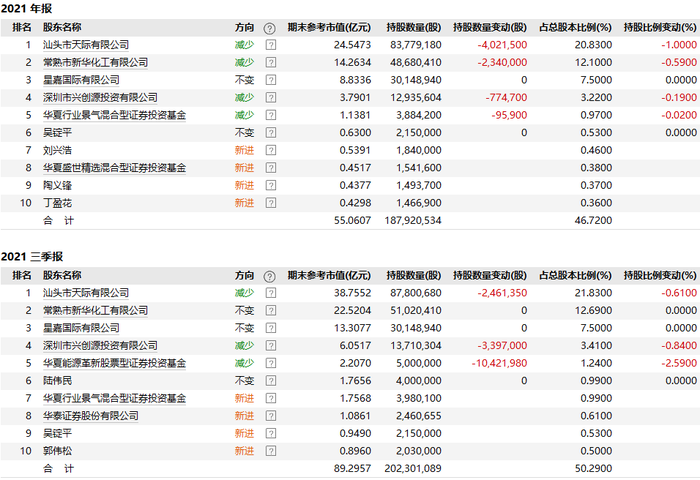The image size is (700, 480).
Task: Click help icon in 2021 年报 header
Action: [x=269, y=29]
